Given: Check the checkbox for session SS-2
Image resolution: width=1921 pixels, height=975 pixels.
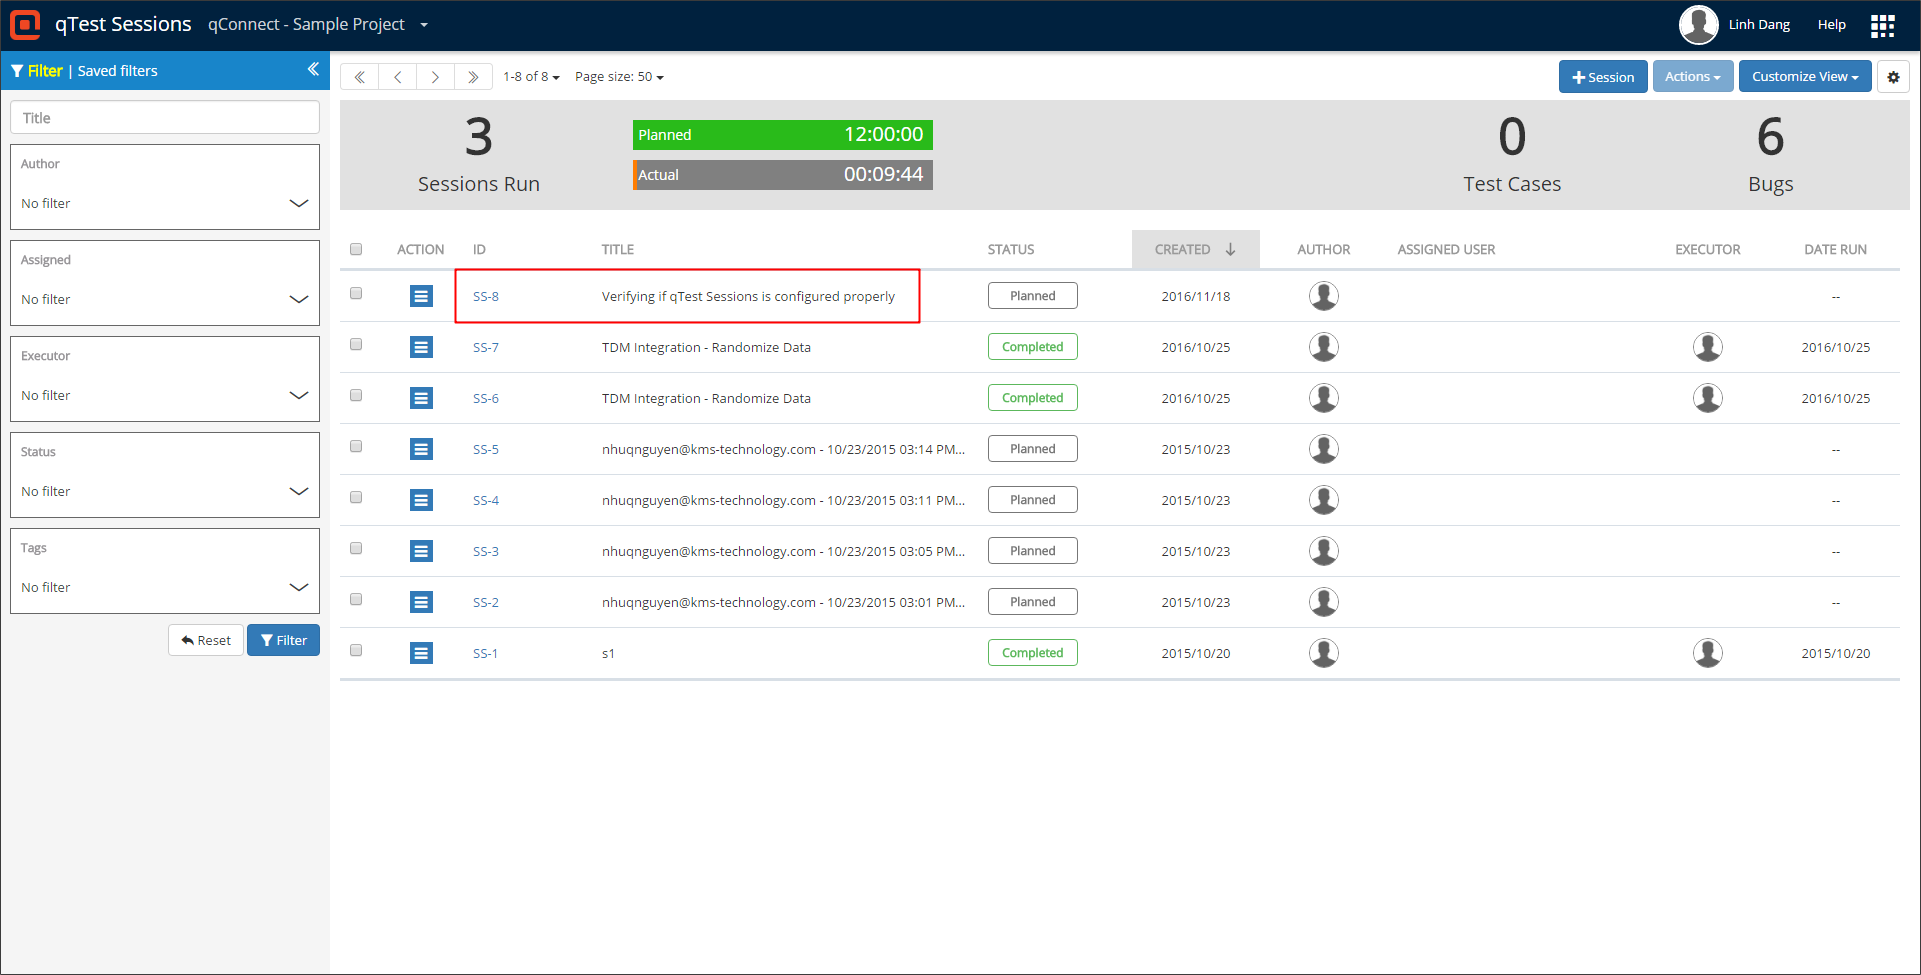Looking at the screenshot, I should (356, 599).
